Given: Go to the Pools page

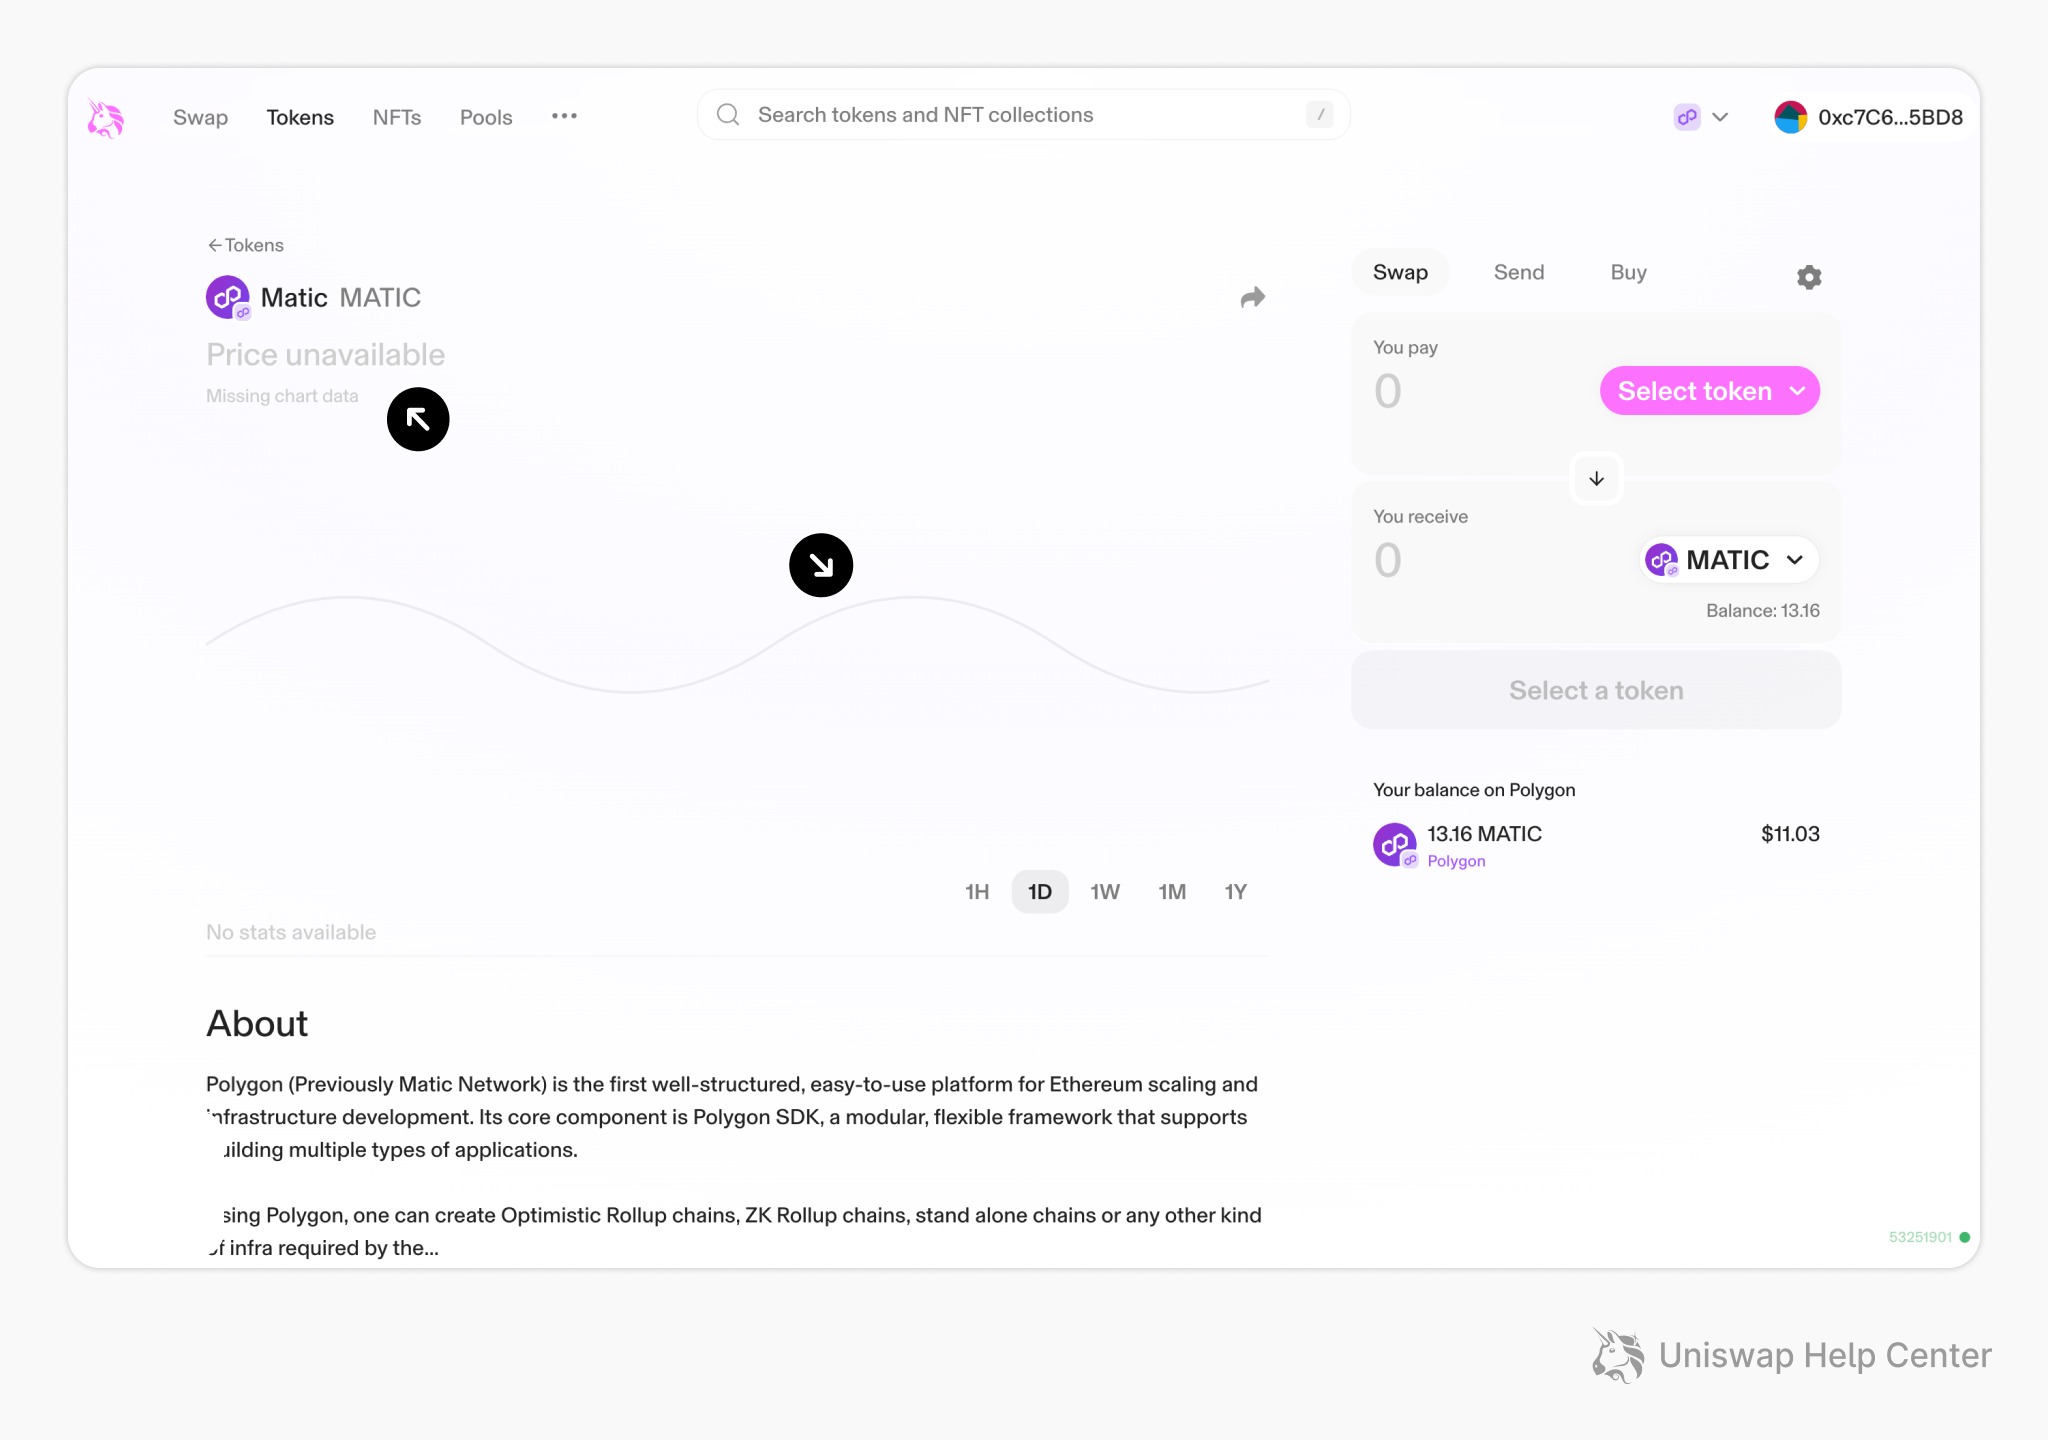Looking at the screenshot, I should tap(486, 117).
